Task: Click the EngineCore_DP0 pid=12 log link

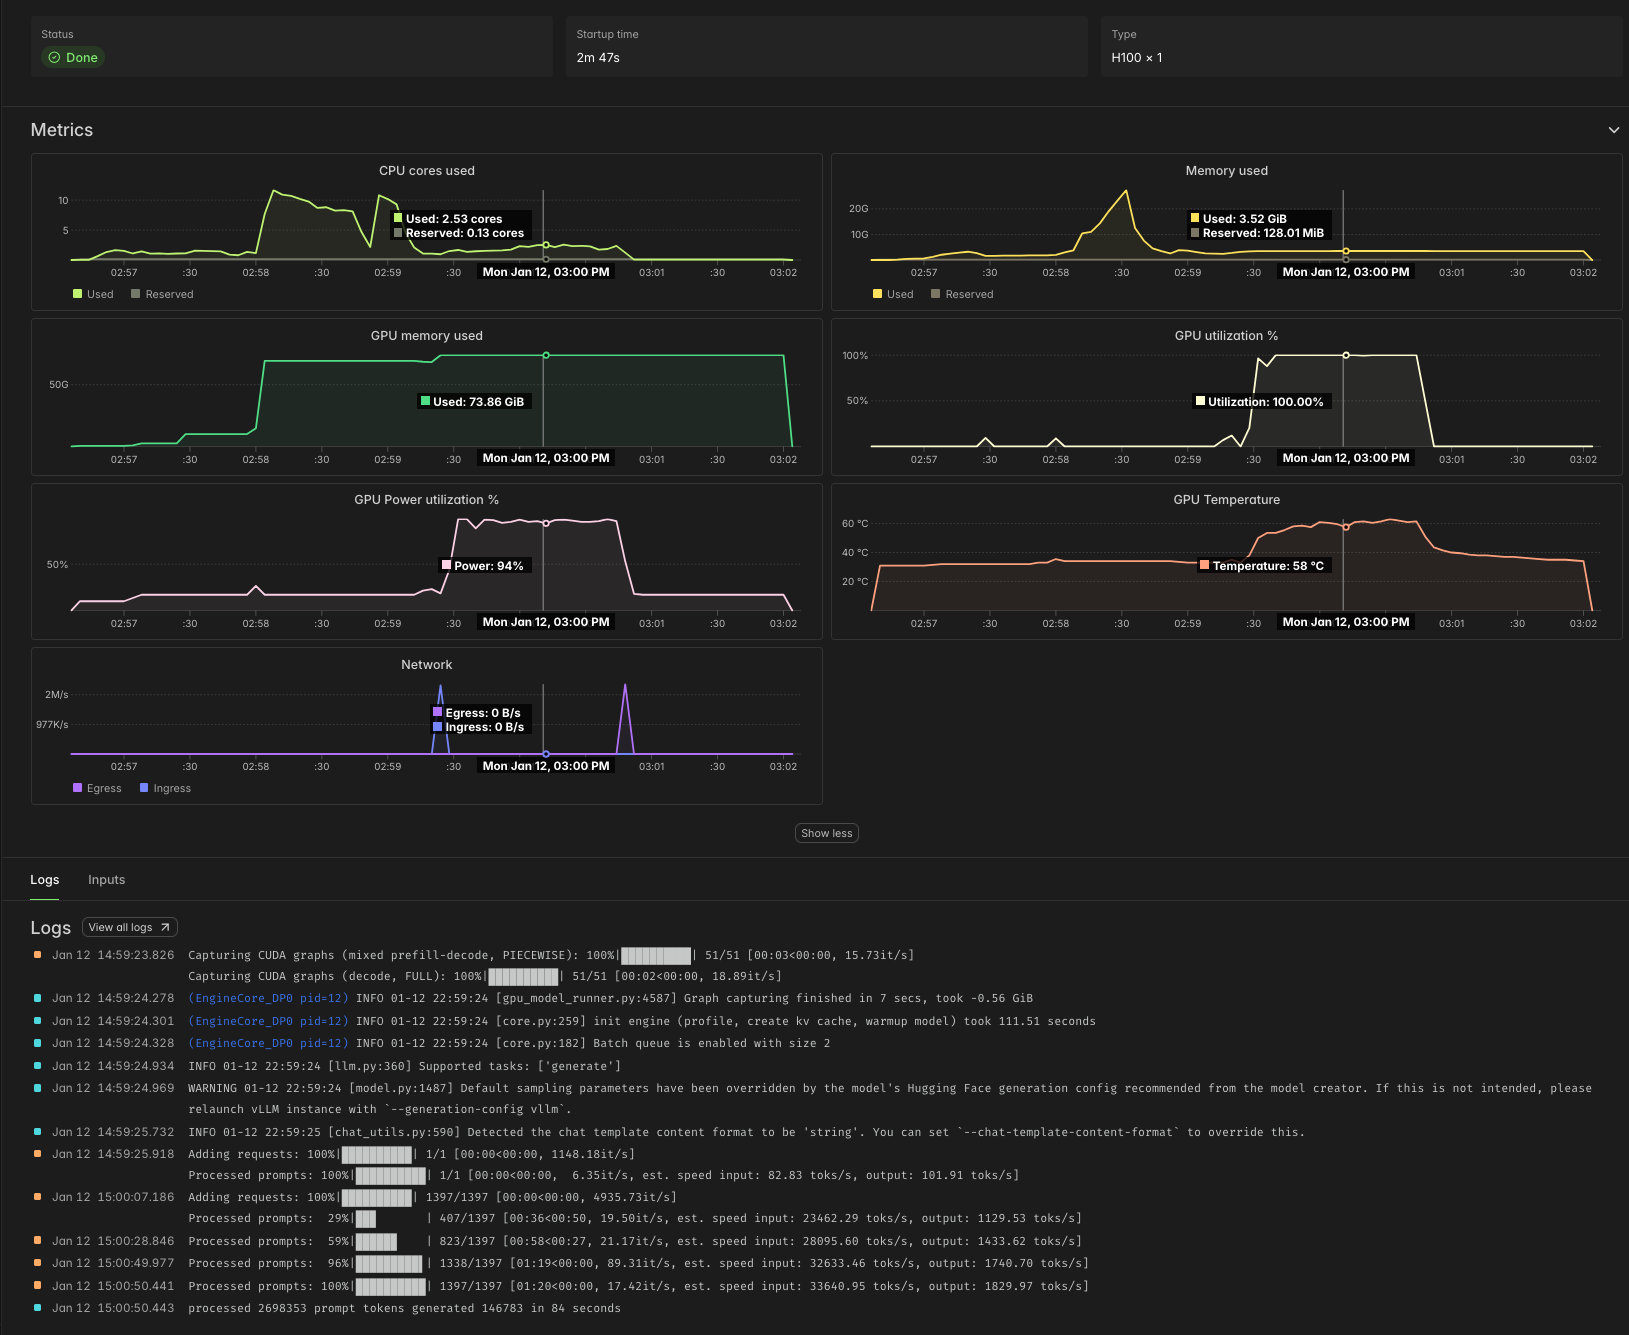Action: [266, 997]
